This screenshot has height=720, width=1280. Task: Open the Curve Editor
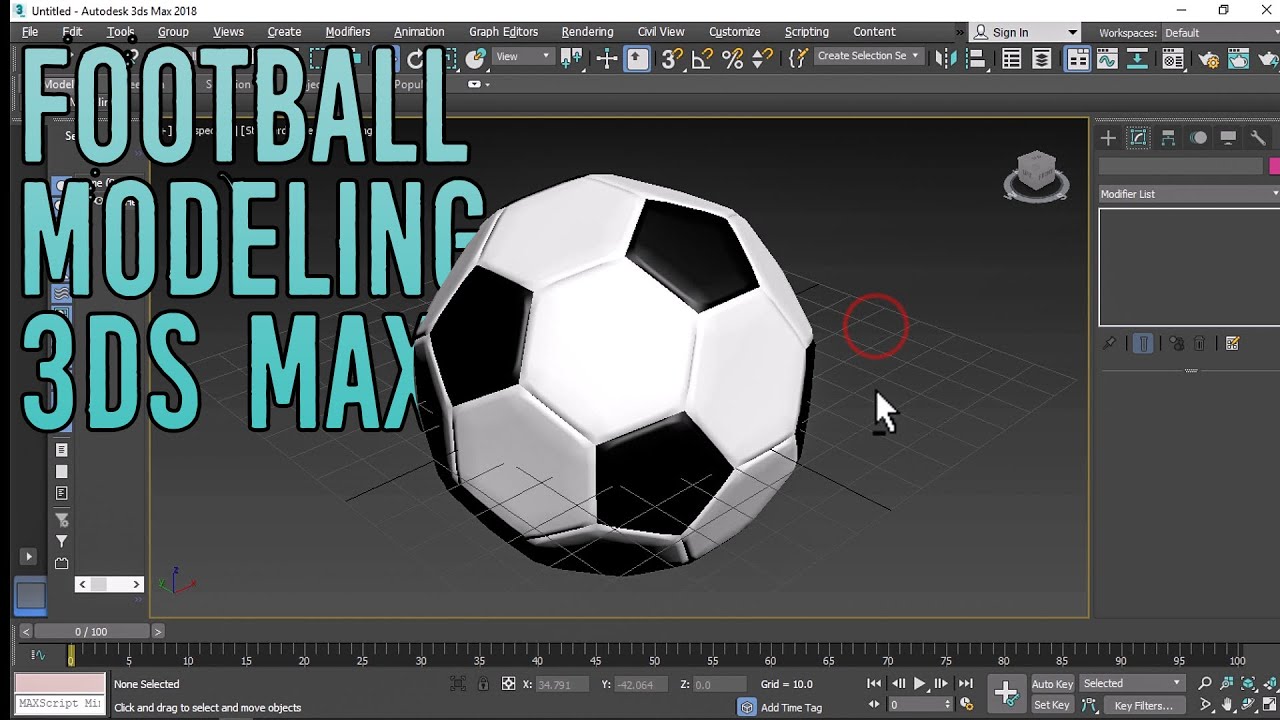(x=1107, y=59)
